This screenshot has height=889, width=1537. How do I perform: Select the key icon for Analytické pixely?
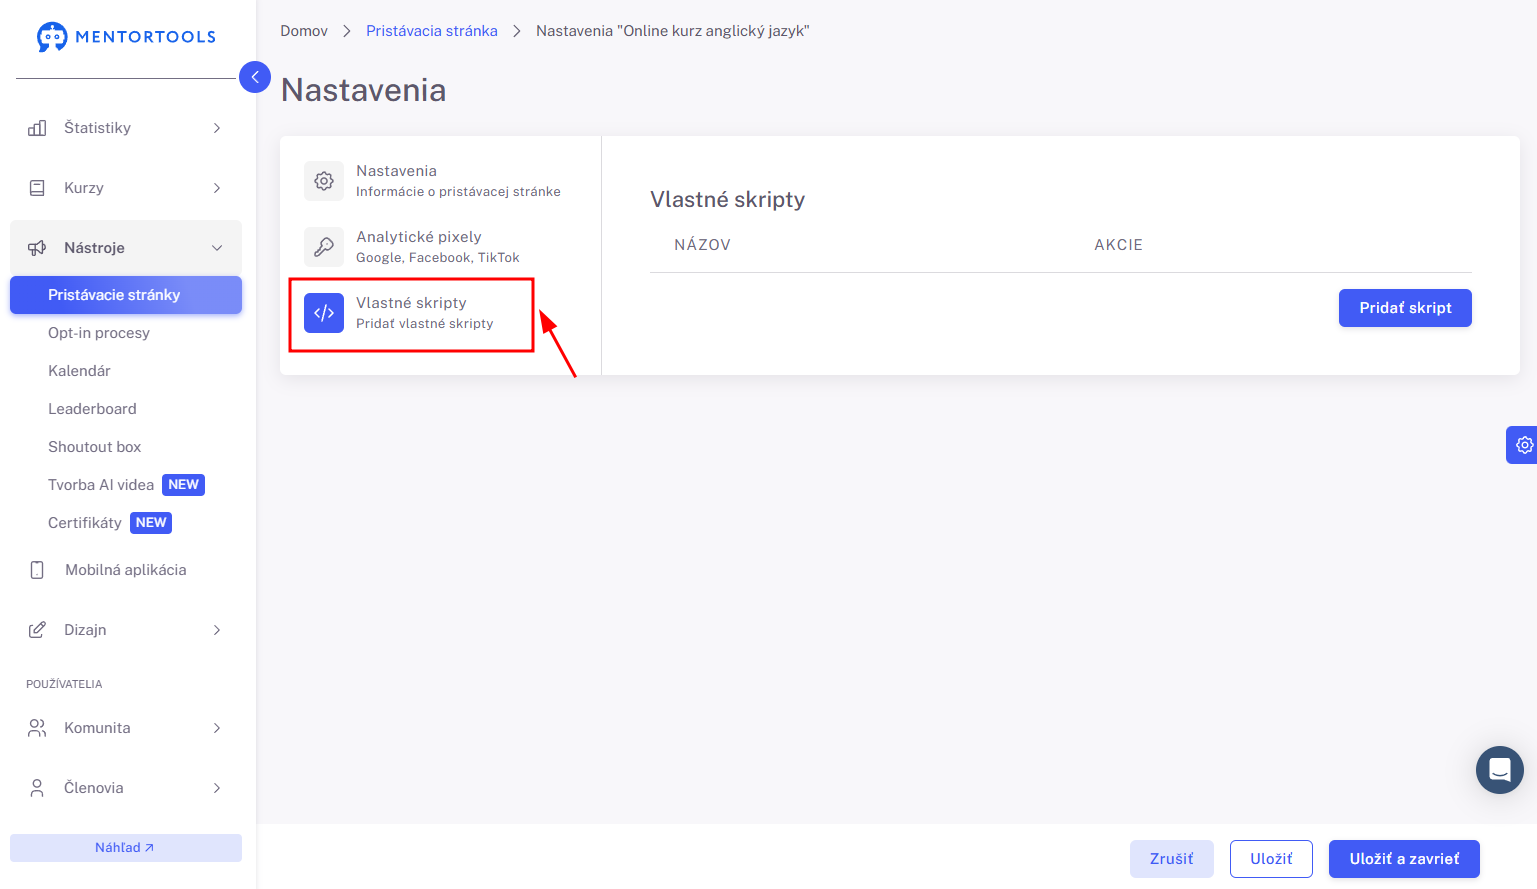coord(324,246)
